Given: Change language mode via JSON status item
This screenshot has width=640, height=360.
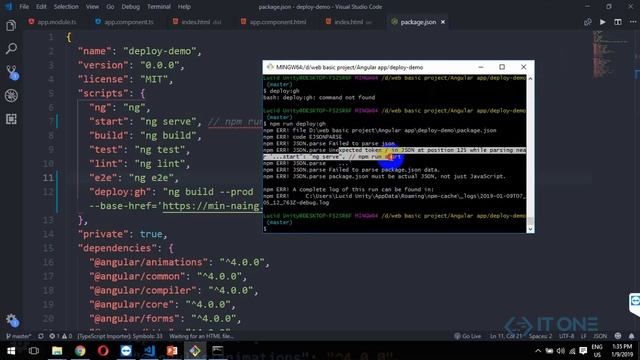Looking at the screenshot, I should pos(600,336).
